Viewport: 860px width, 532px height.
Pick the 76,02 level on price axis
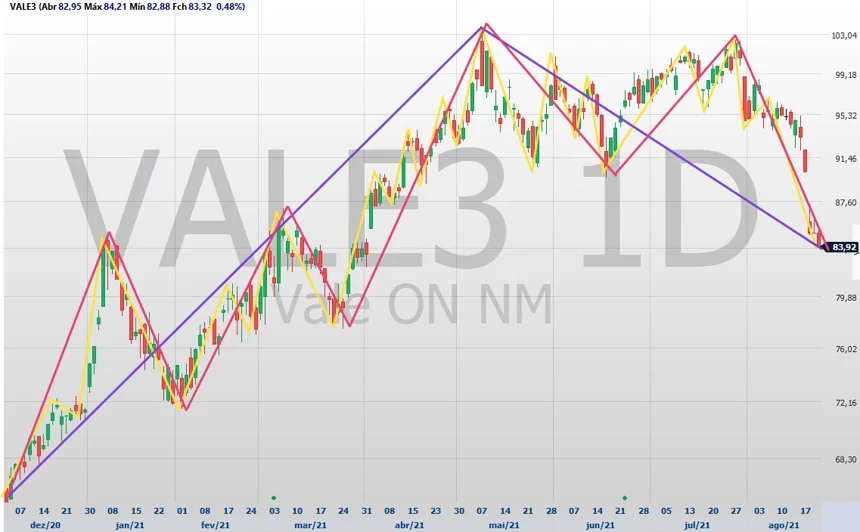click(844, 349)
